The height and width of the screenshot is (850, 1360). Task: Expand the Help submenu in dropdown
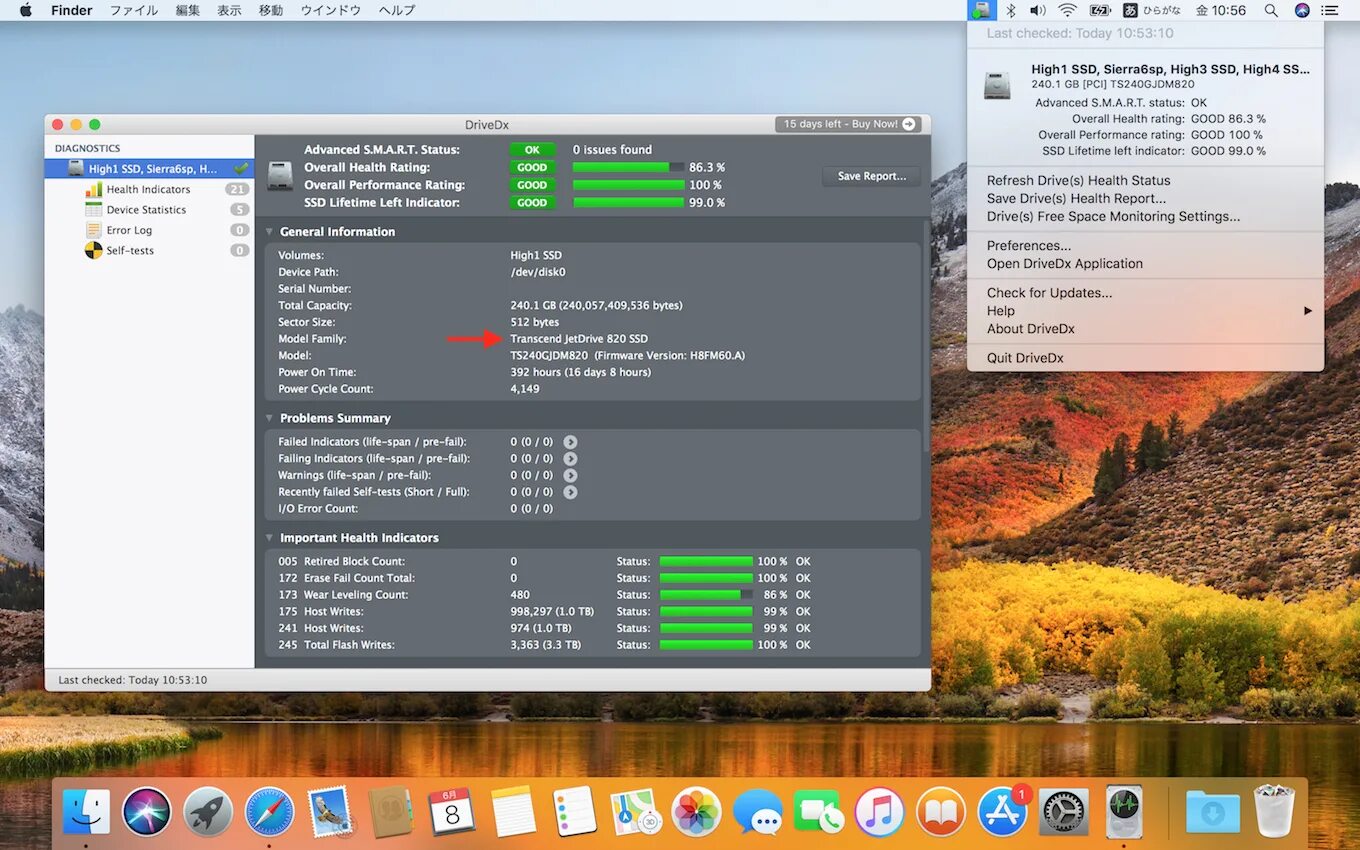tap(1145, 311)
